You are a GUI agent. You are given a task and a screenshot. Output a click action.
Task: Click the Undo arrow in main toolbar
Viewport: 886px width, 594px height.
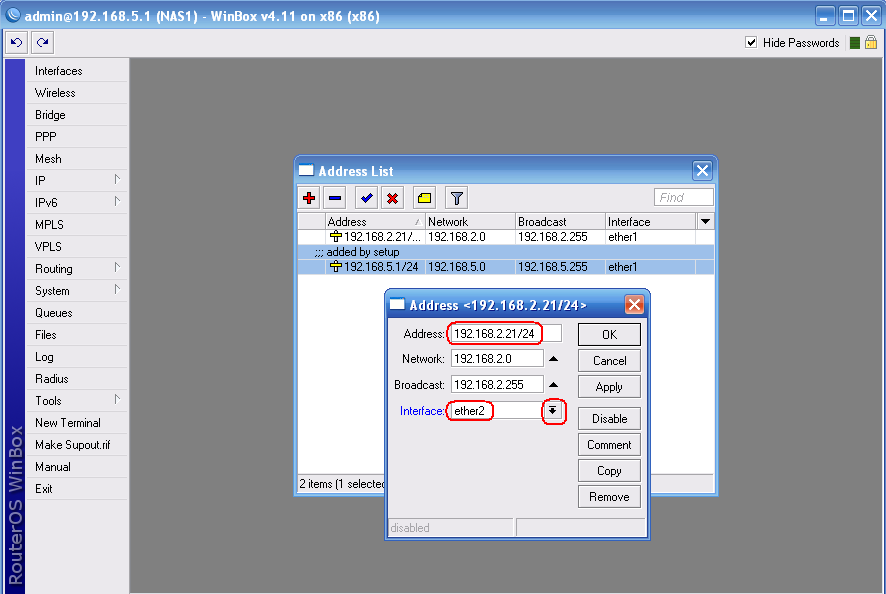[16, 42]
